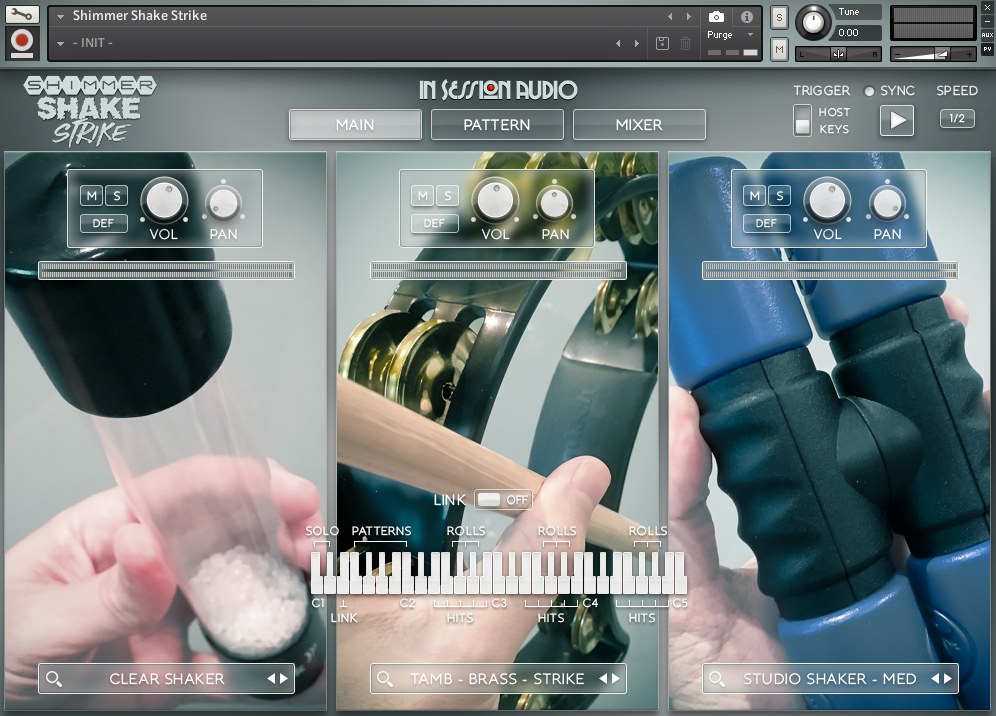Select next INIT preset arrow
Viewport: 996px width, 716px height.
pyautogui.click(x=637, y=43)
